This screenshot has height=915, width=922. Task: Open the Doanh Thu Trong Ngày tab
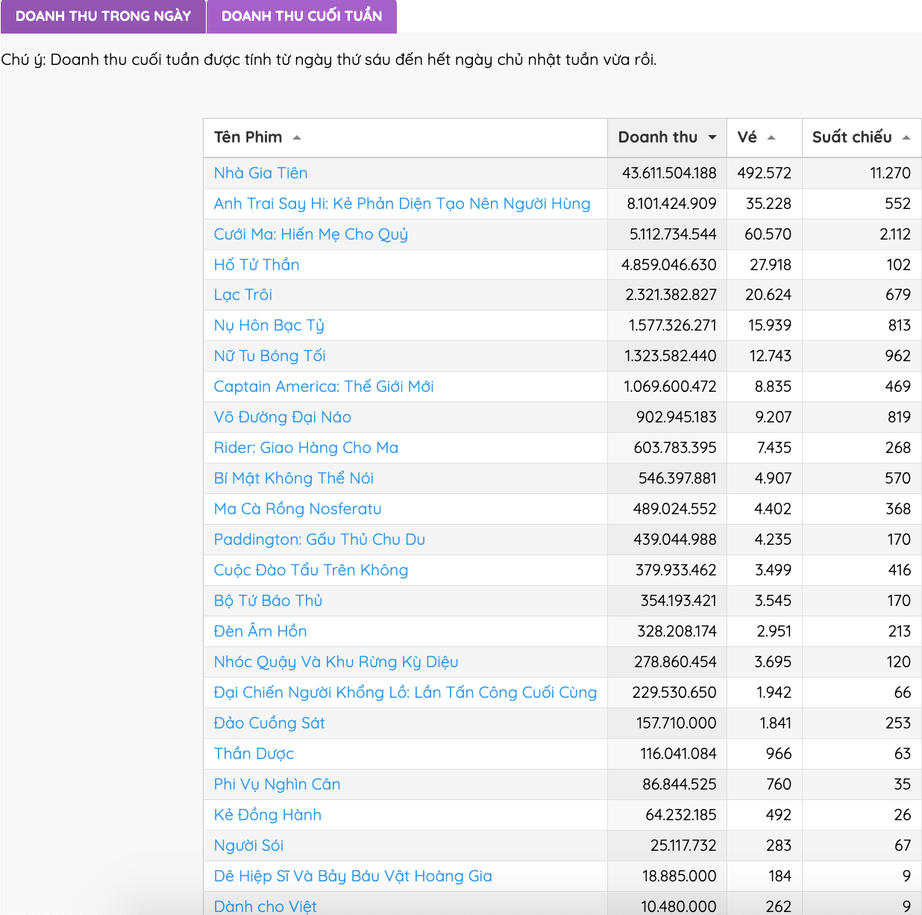click(103, 16)
